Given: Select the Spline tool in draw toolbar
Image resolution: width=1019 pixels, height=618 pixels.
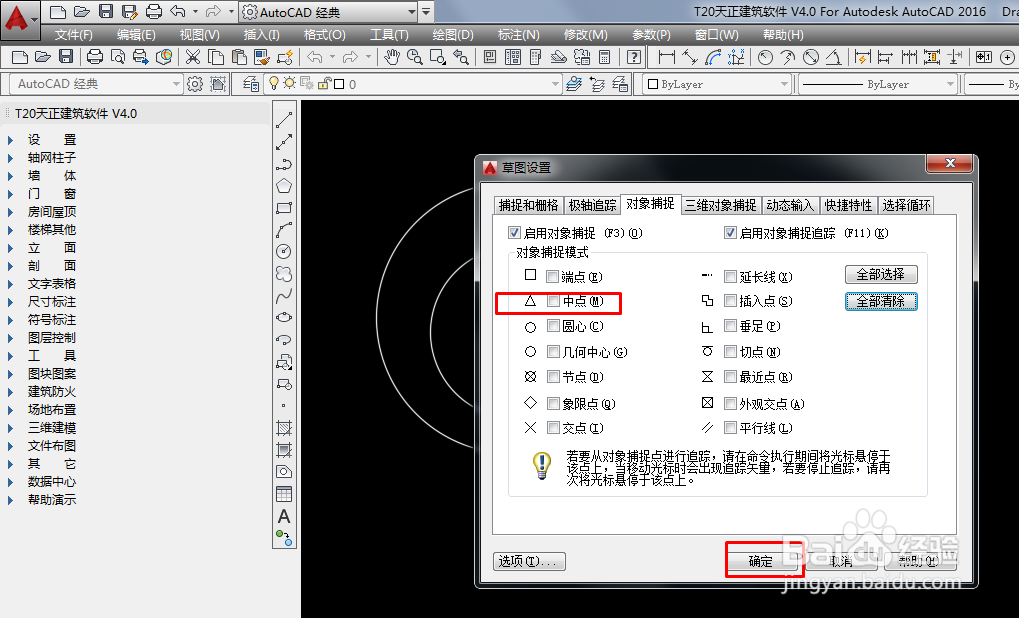Looking at the screenshot, I should [284, 296].
